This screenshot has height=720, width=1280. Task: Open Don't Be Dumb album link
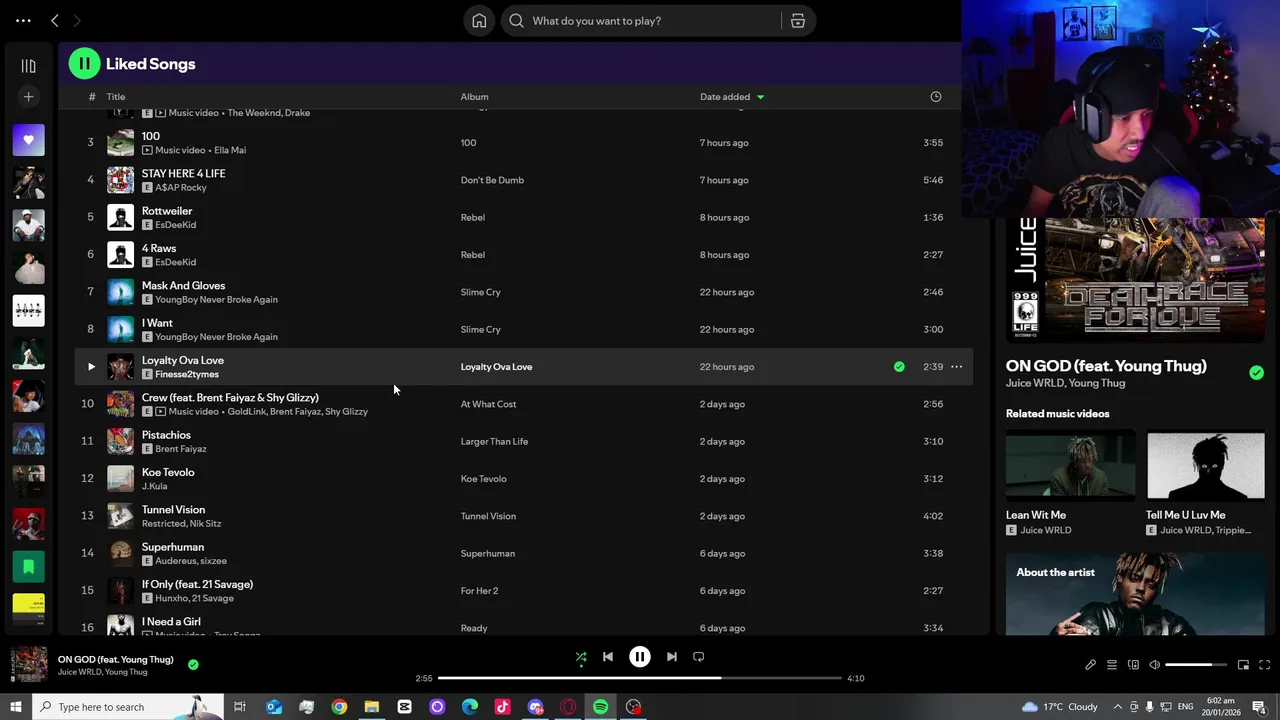pyautogui.click(x=492, y=180)
